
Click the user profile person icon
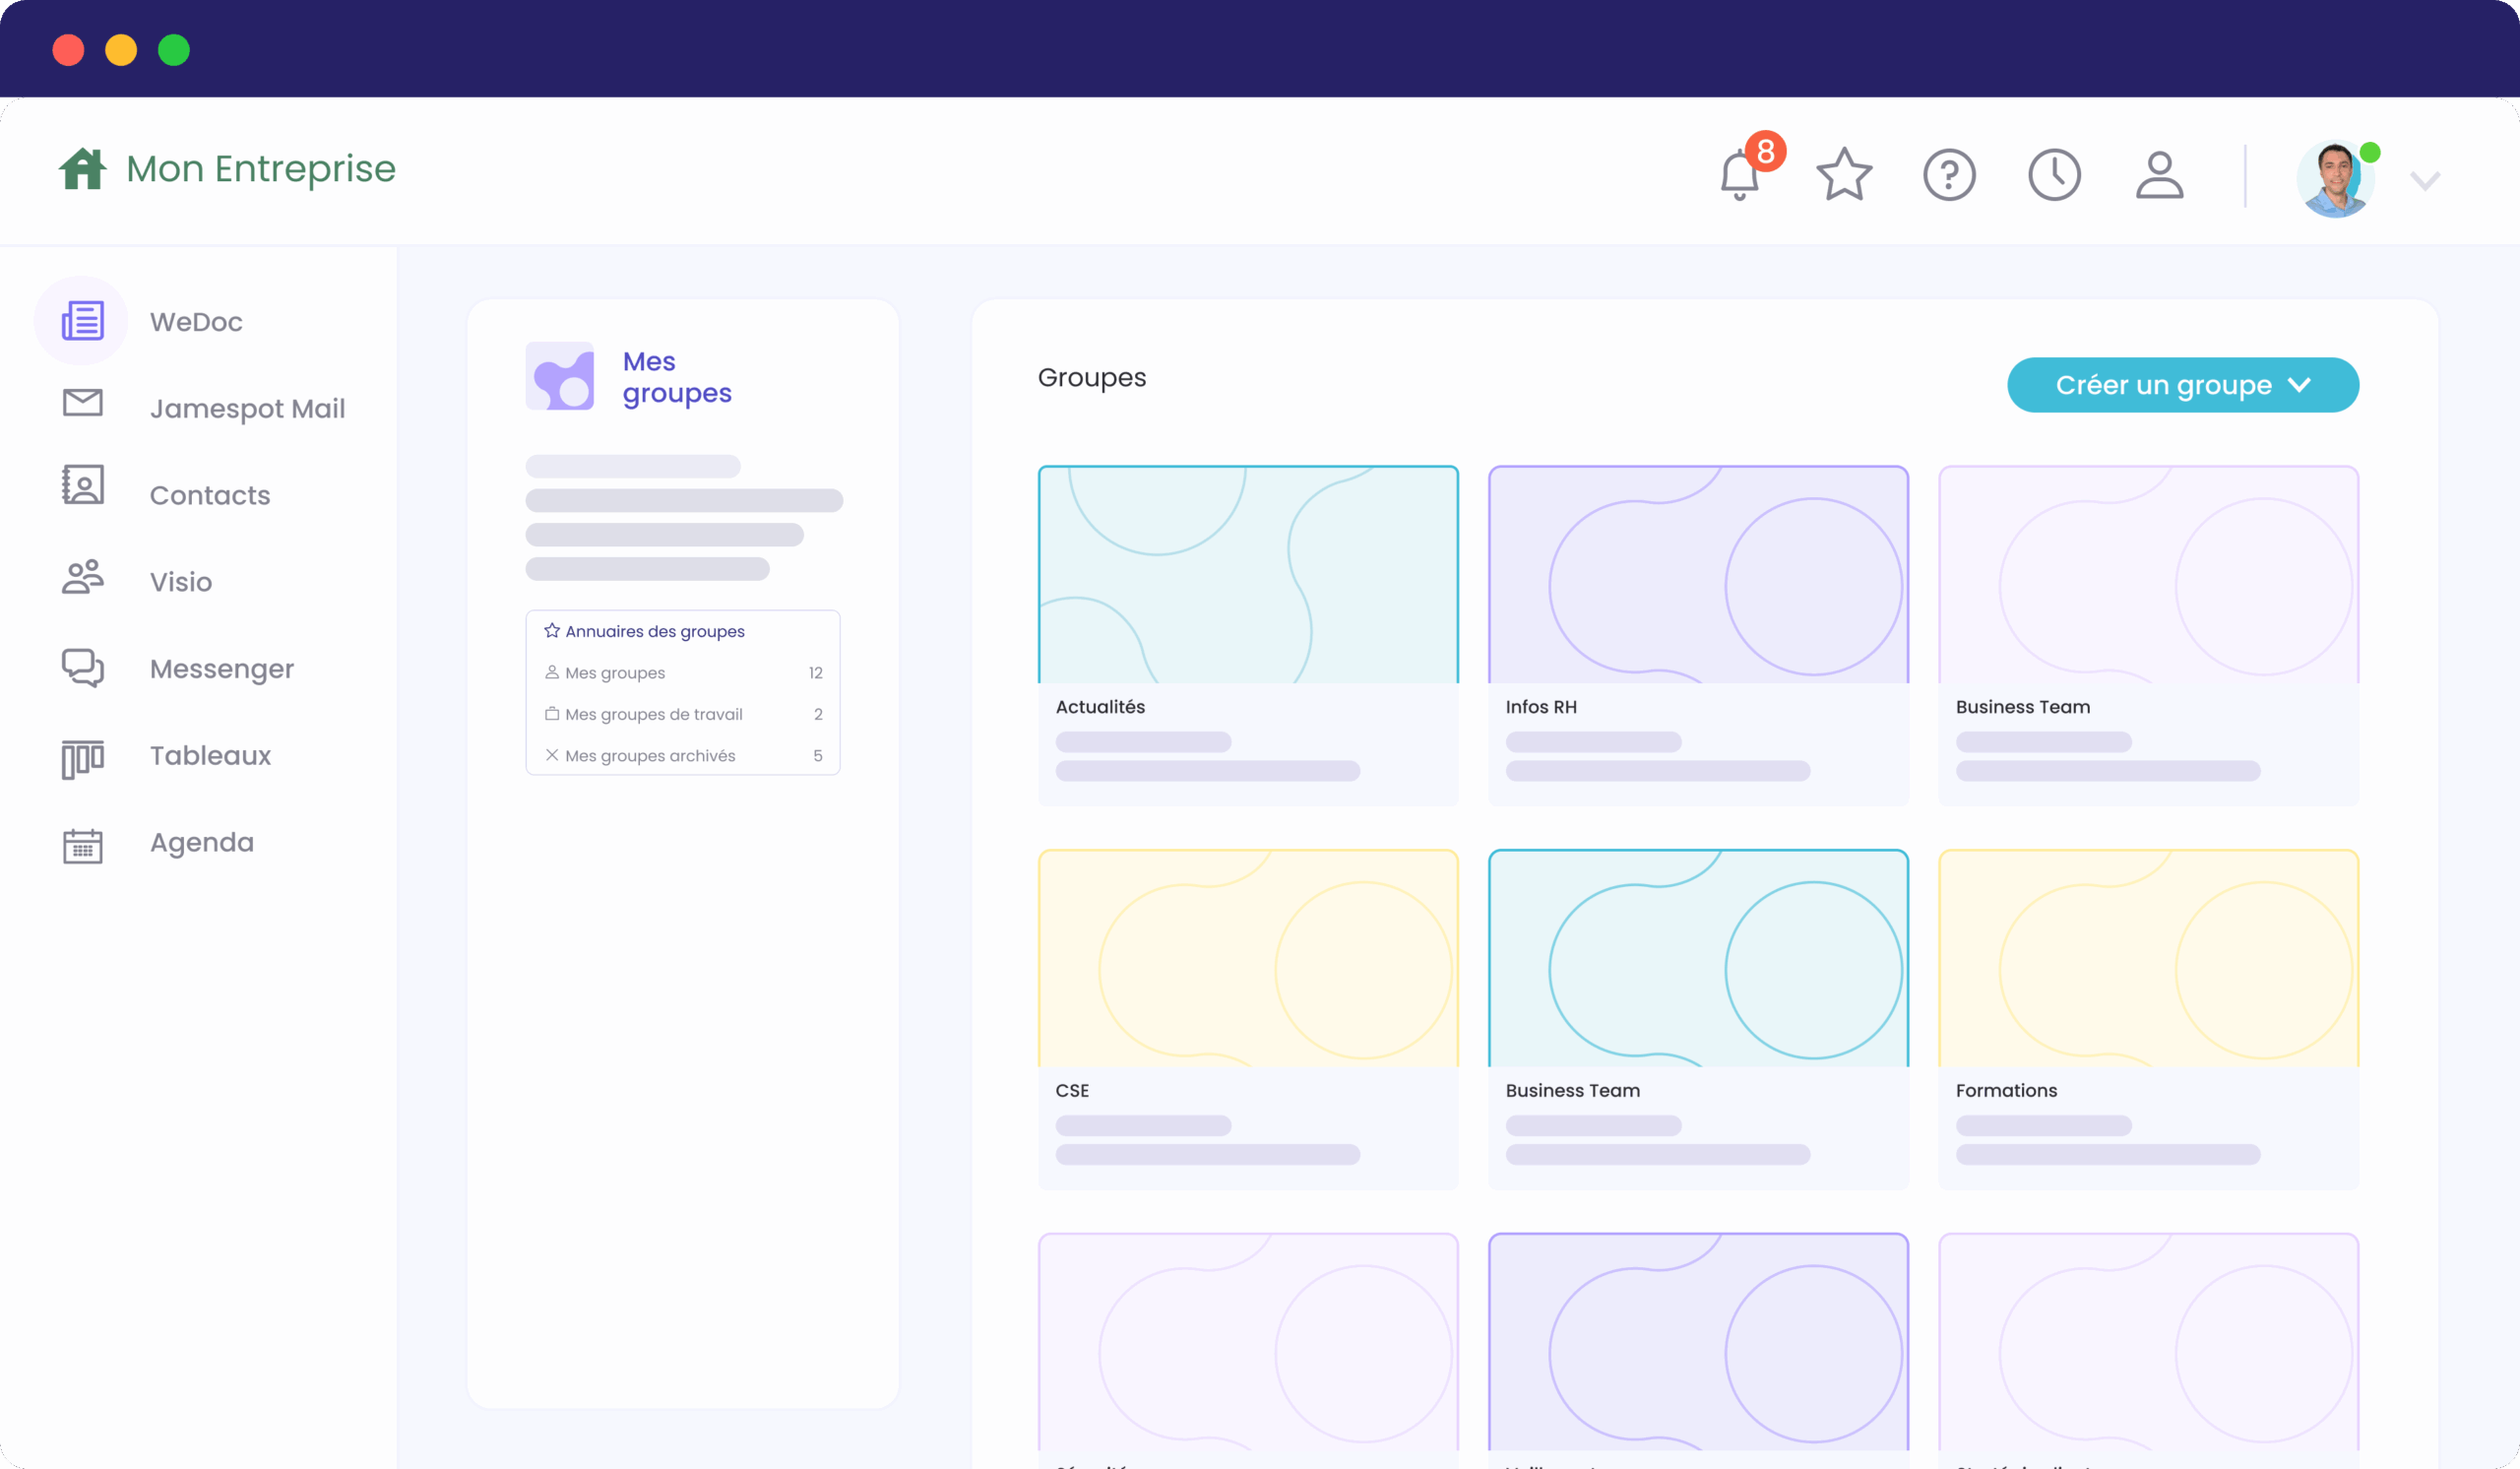[2159, 175]
